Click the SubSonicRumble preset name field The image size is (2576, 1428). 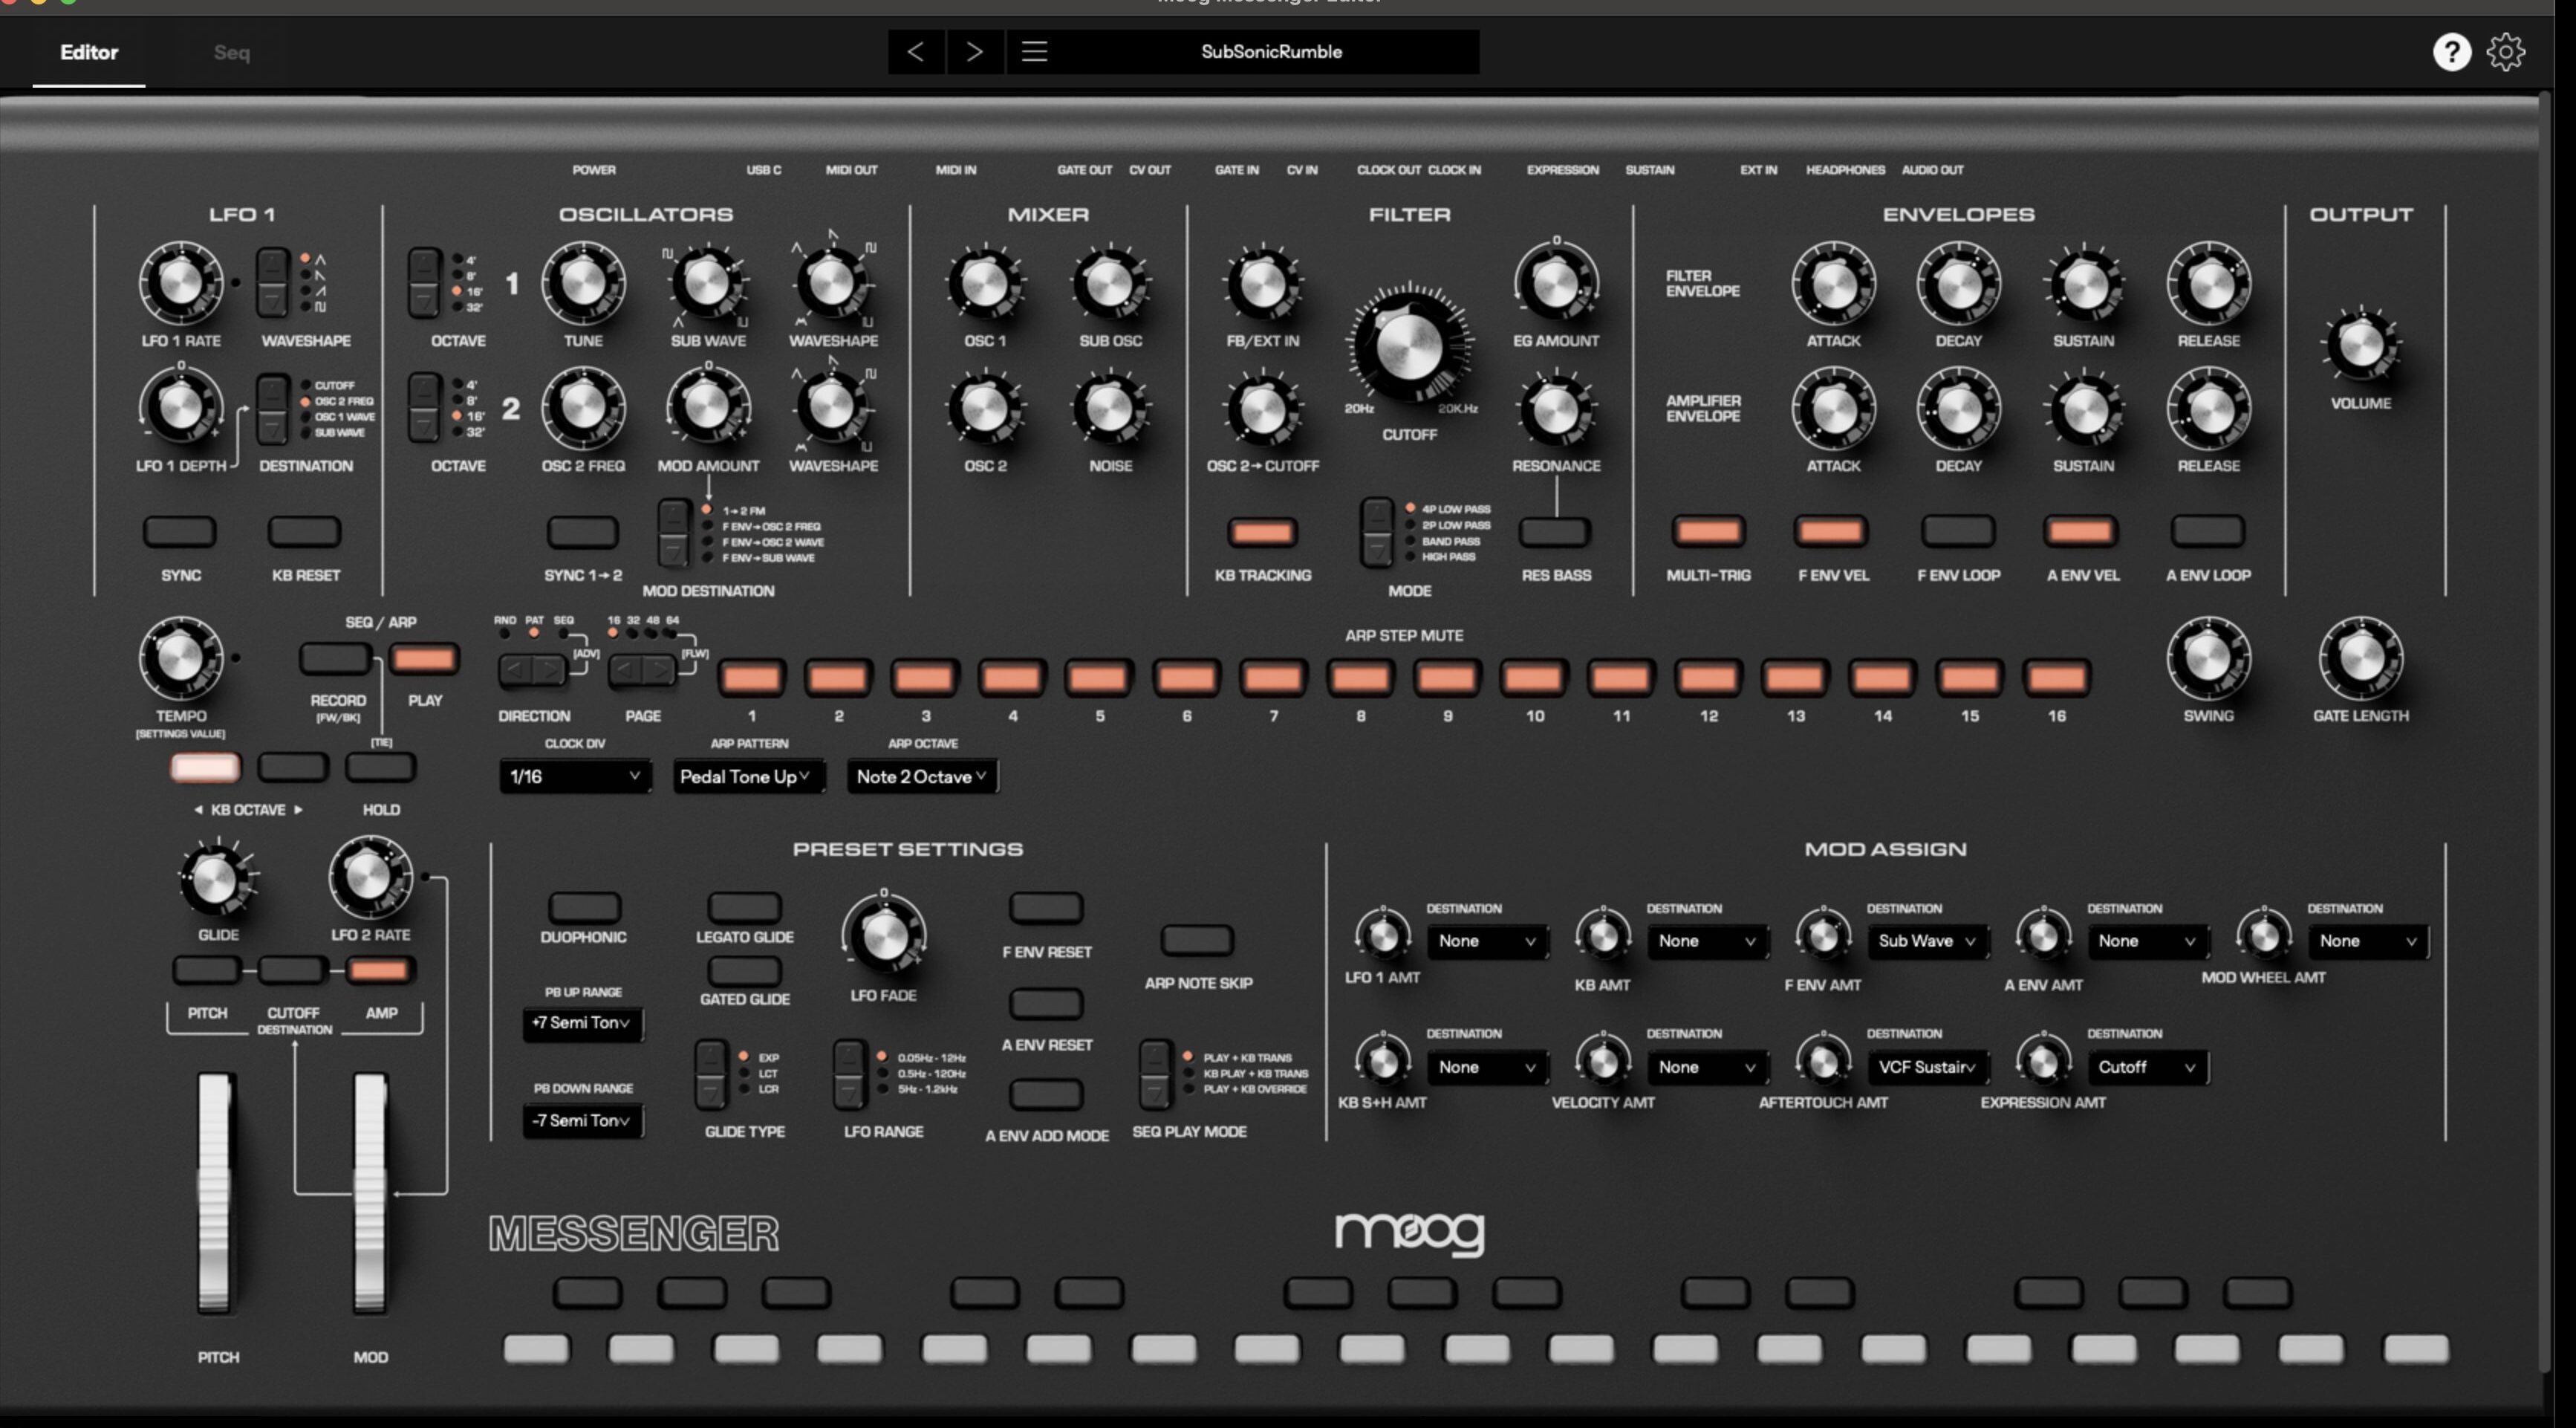coord(1271,52)
